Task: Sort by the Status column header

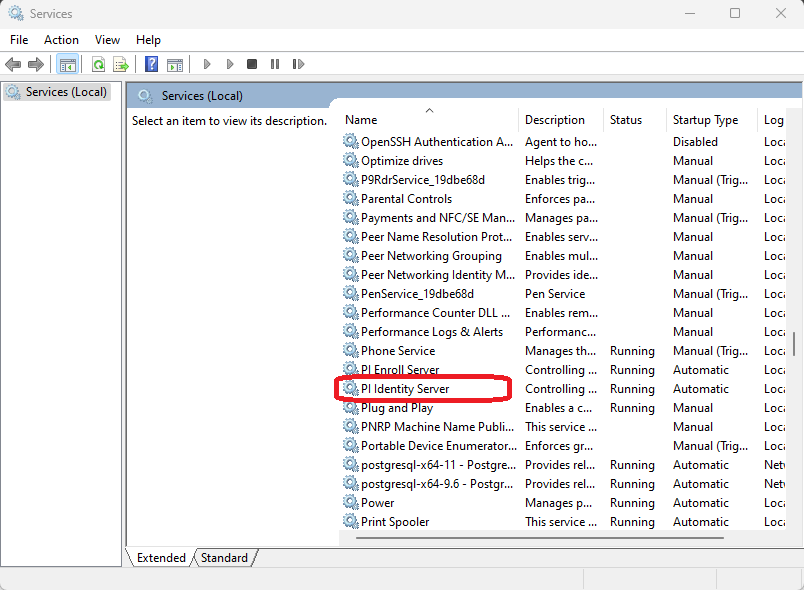Action: point(635,119)
